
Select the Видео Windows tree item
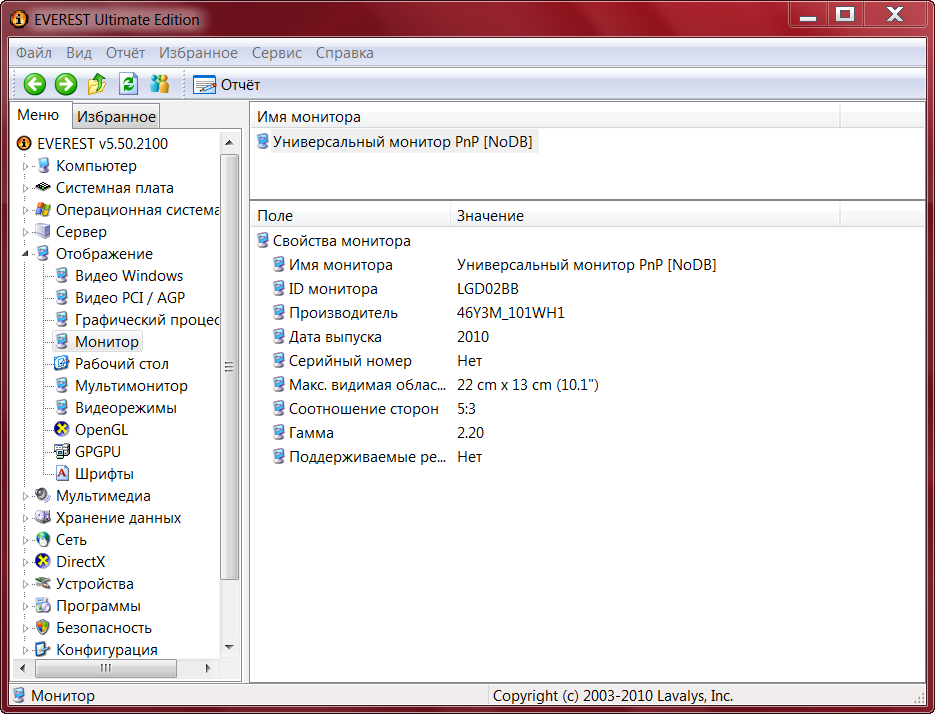click(x=128, y=276)
